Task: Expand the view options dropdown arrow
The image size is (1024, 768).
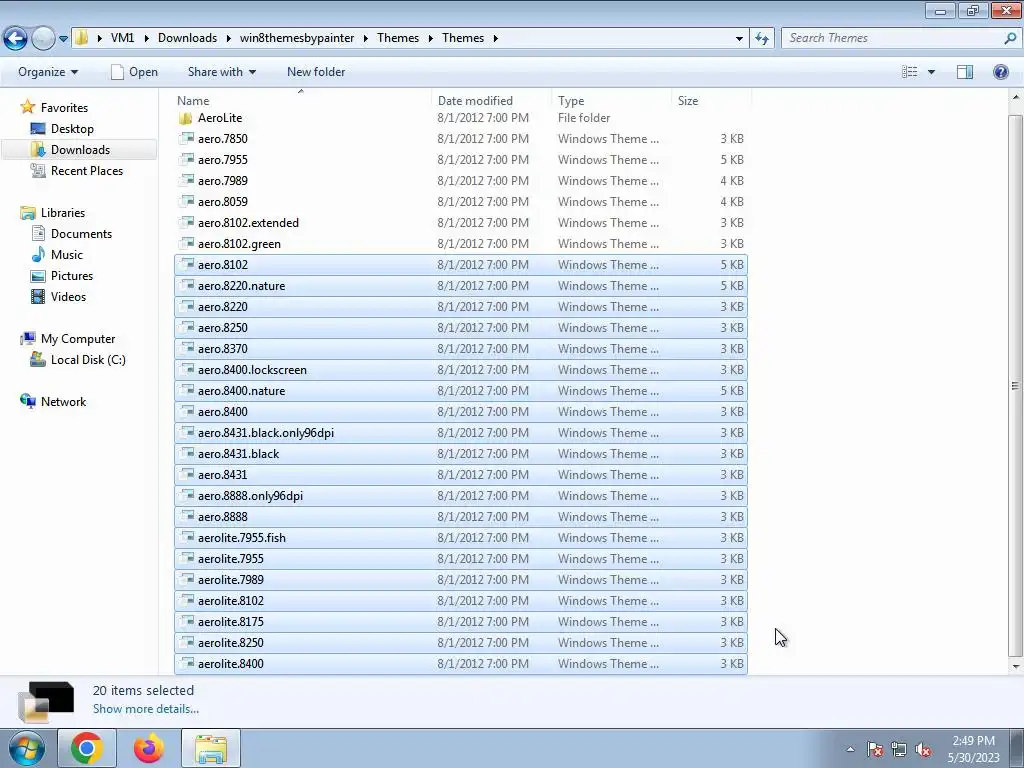Action: 931,72
